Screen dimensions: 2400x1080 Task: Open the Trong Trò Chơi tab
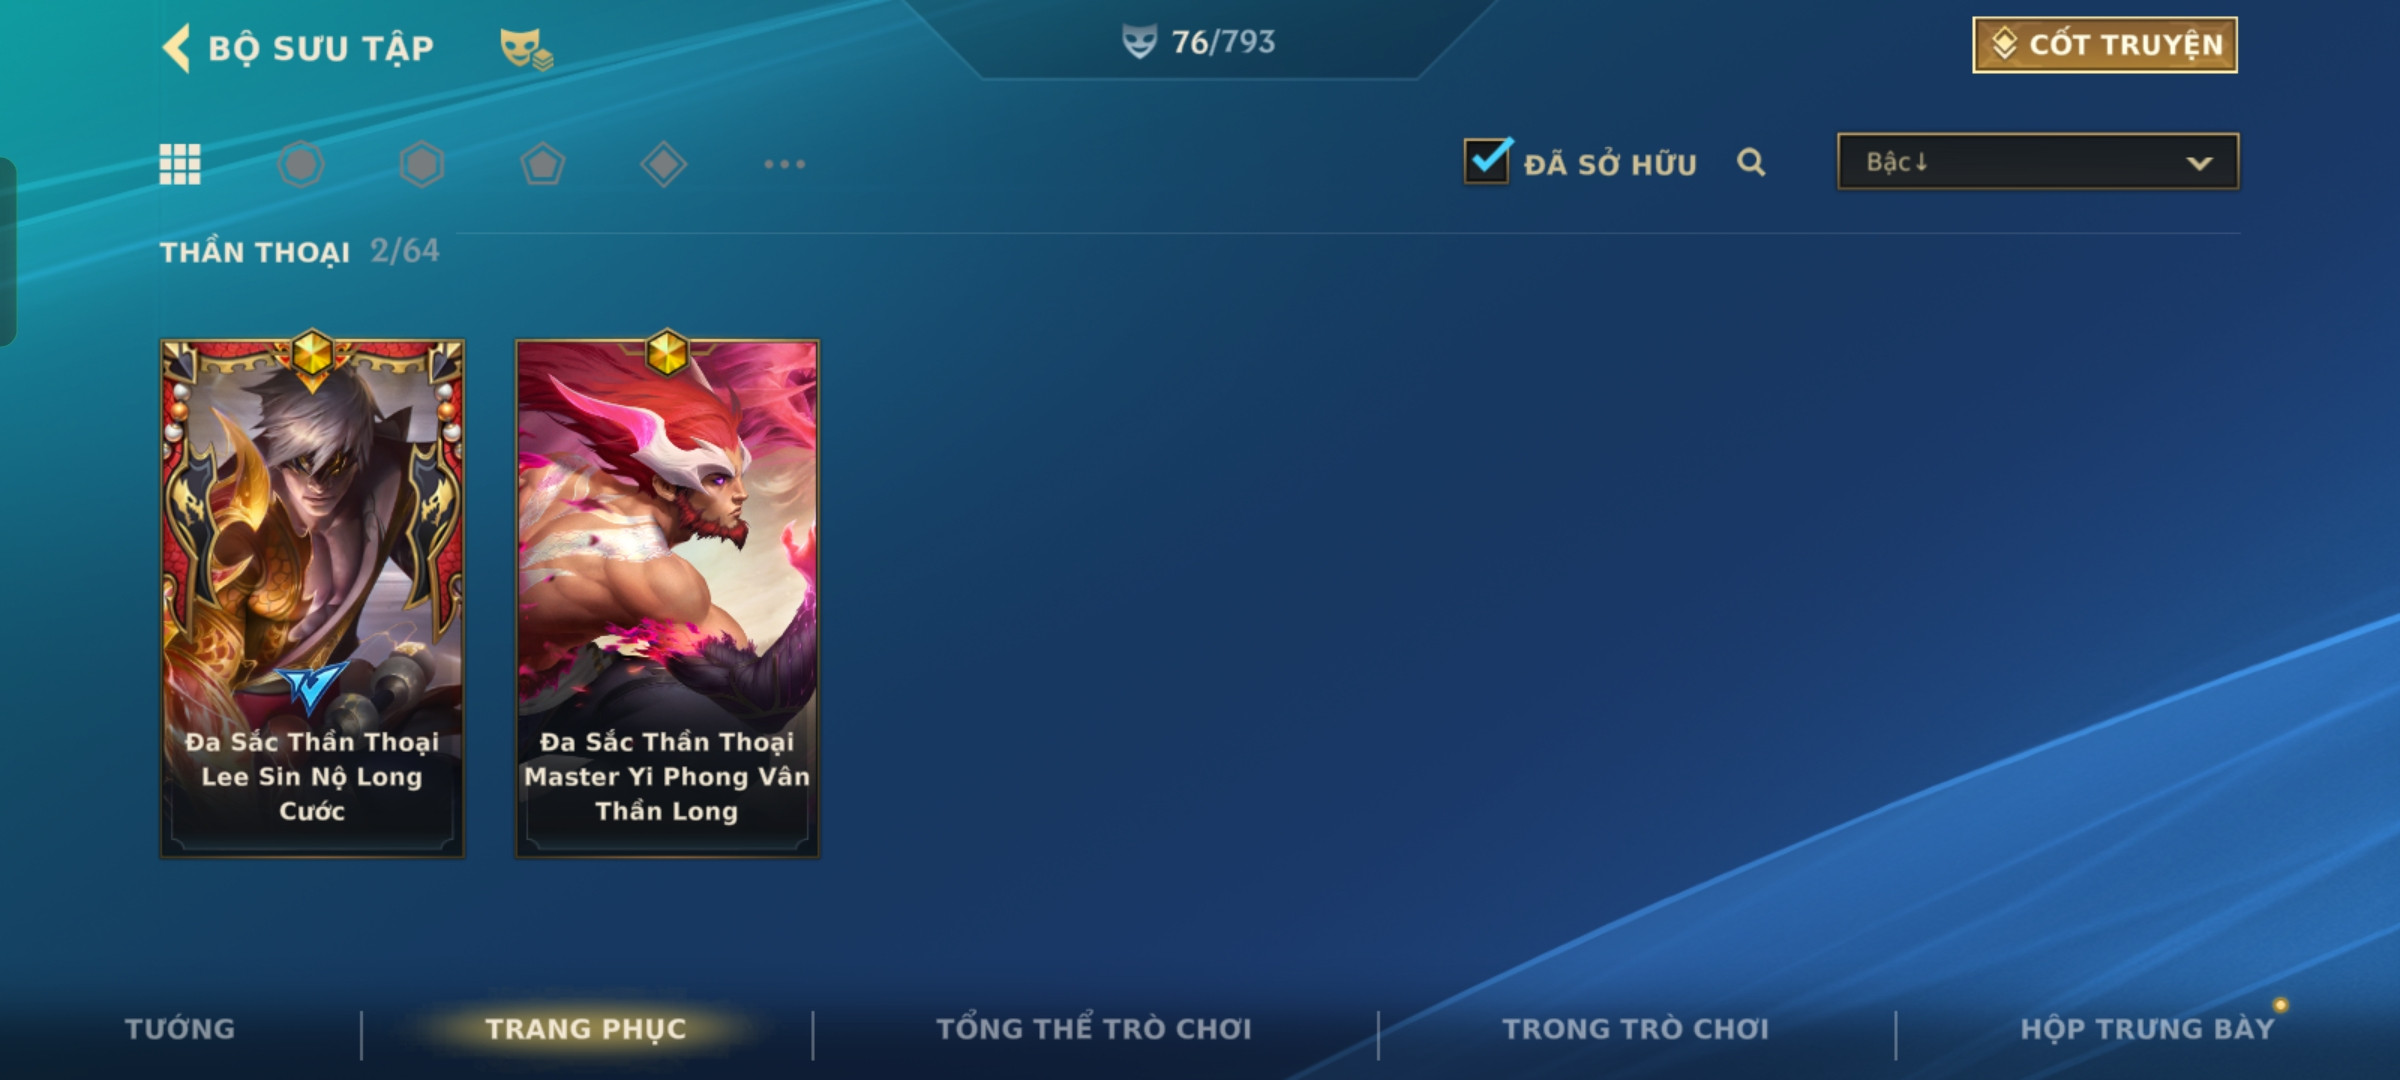pos(1636,1029)
